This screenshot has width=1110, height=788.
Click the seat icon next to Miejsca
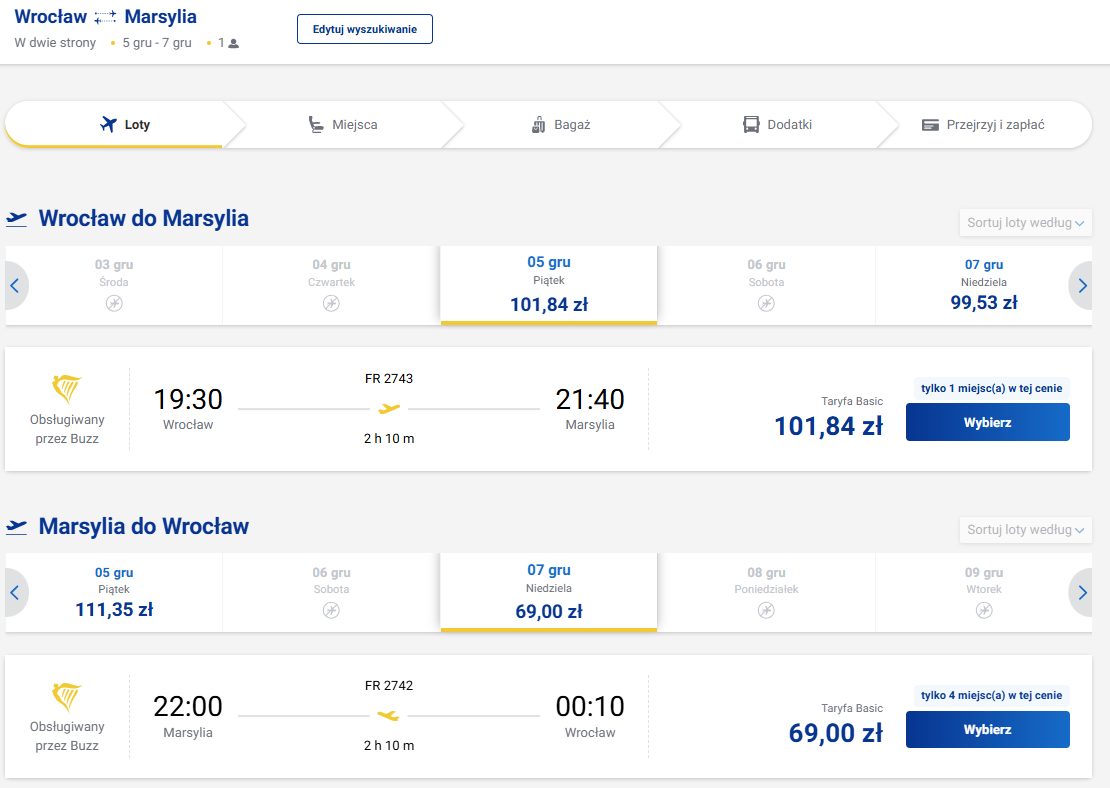(x=316, y=125)
